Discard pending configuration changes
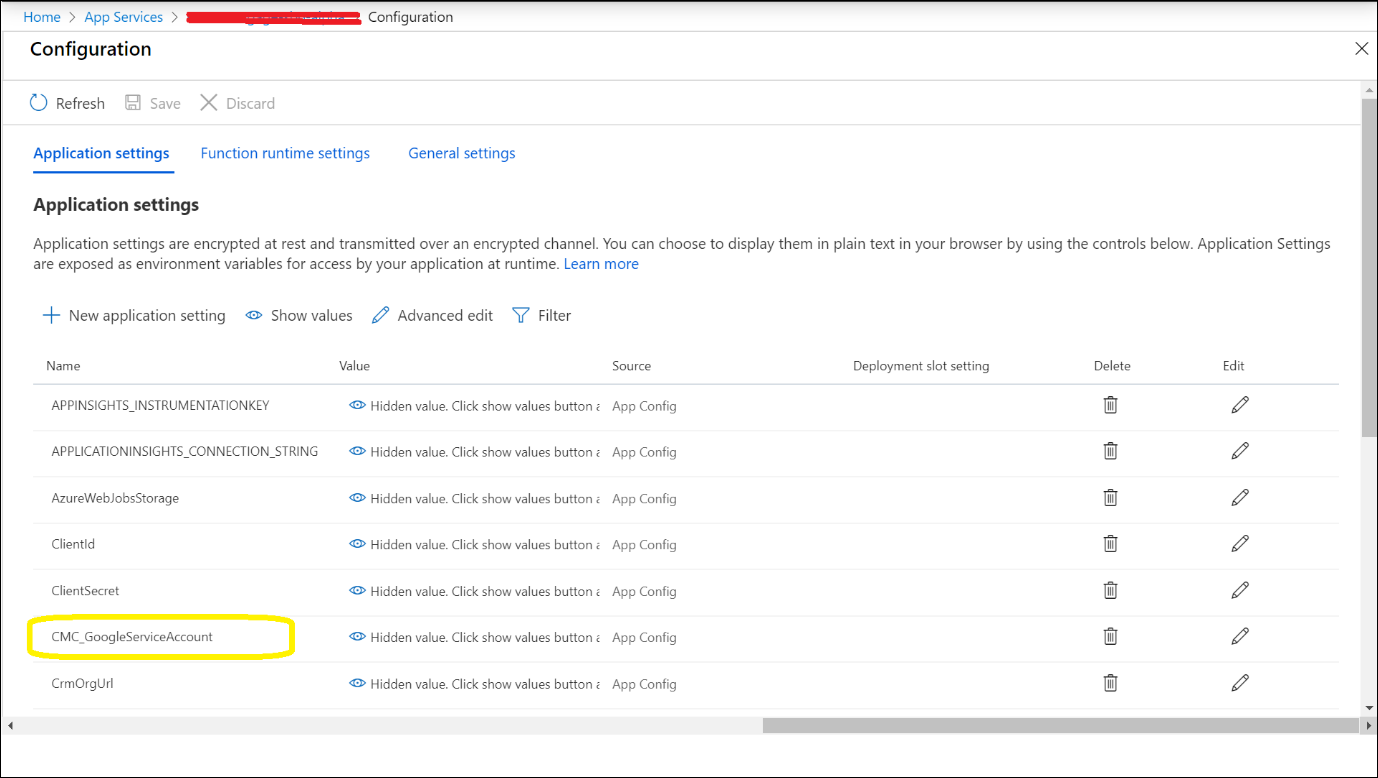Viewport: 1378px width, 778px height. [237, 103]
